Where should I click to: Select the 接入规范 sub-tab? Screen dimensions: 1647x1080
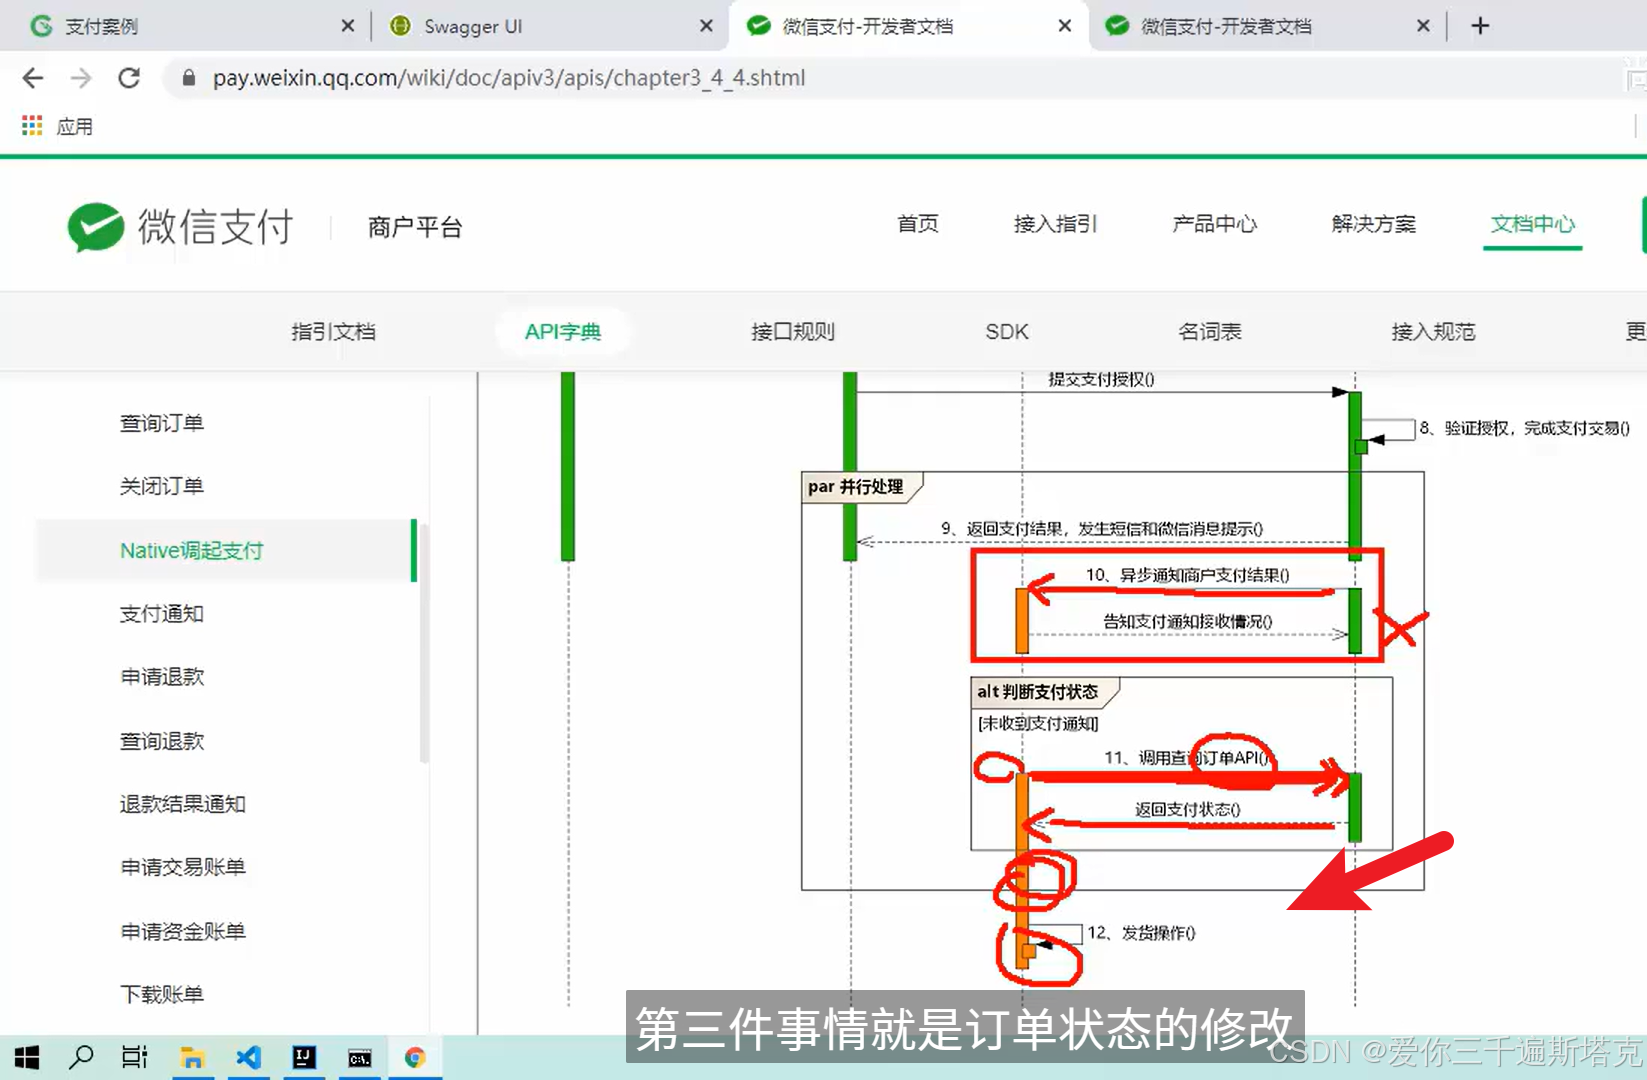(x=1433, y=332)
